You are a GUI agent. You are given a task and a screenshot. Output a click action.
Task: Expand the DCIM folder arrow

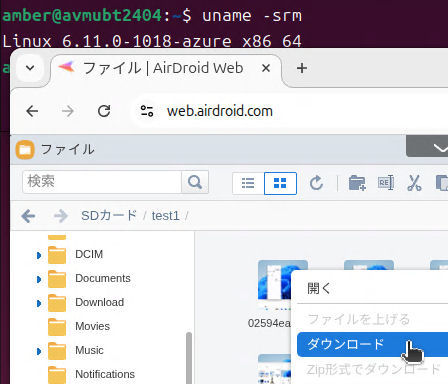point(39,255)
